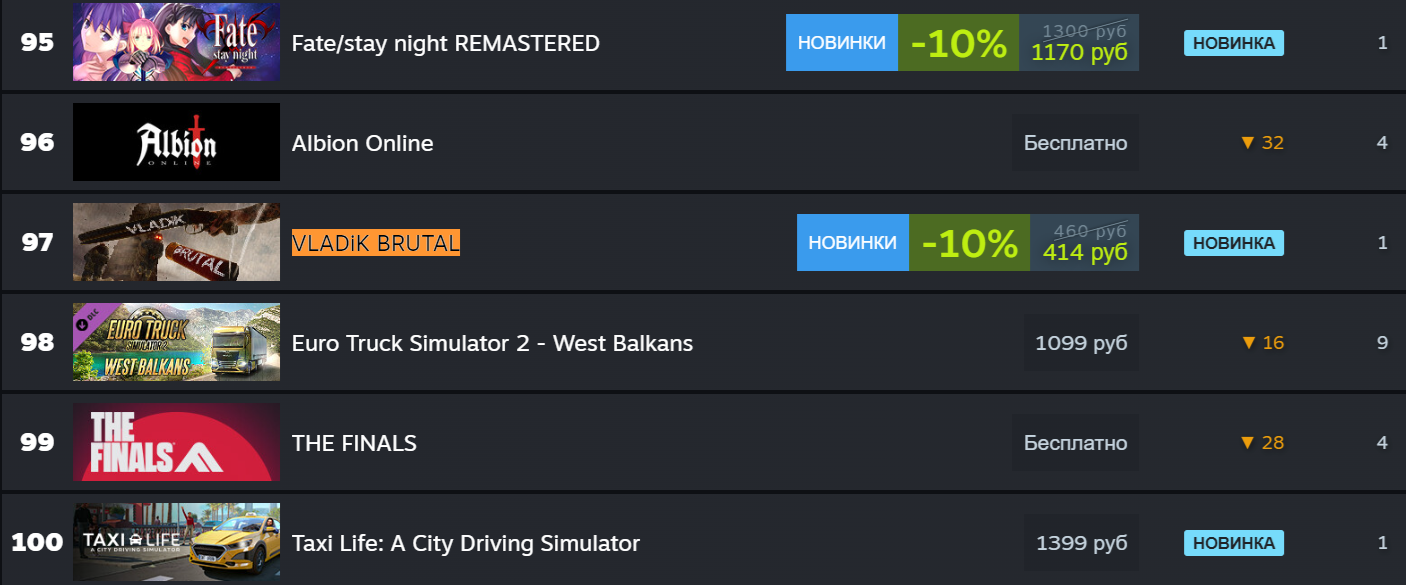
Task: Click the 1170 руб discounted price
Action: (1079, 52)
